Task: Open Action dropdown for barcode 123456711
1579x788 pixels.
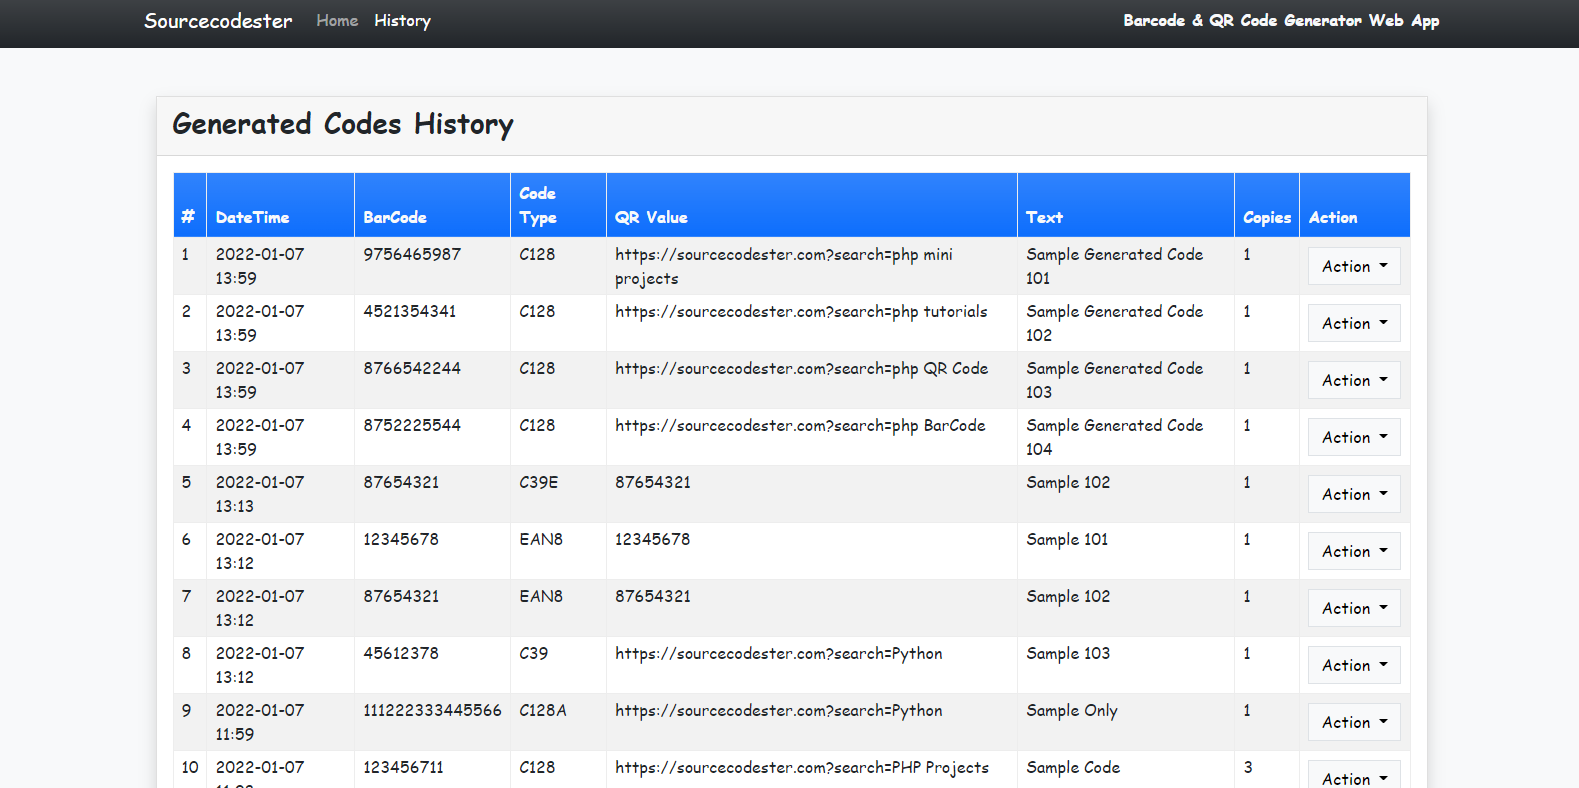Action: pos(1354,775)
